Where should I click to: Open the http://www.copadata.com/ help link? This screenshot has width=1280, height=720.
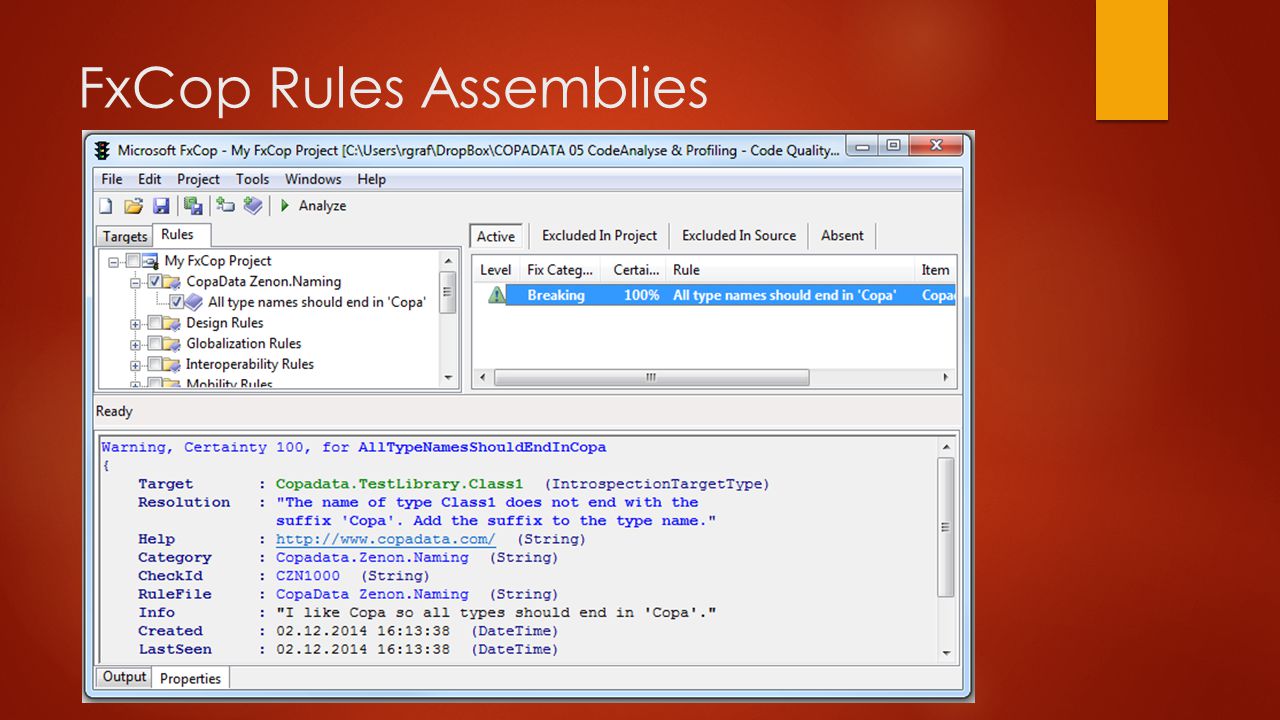386,539
